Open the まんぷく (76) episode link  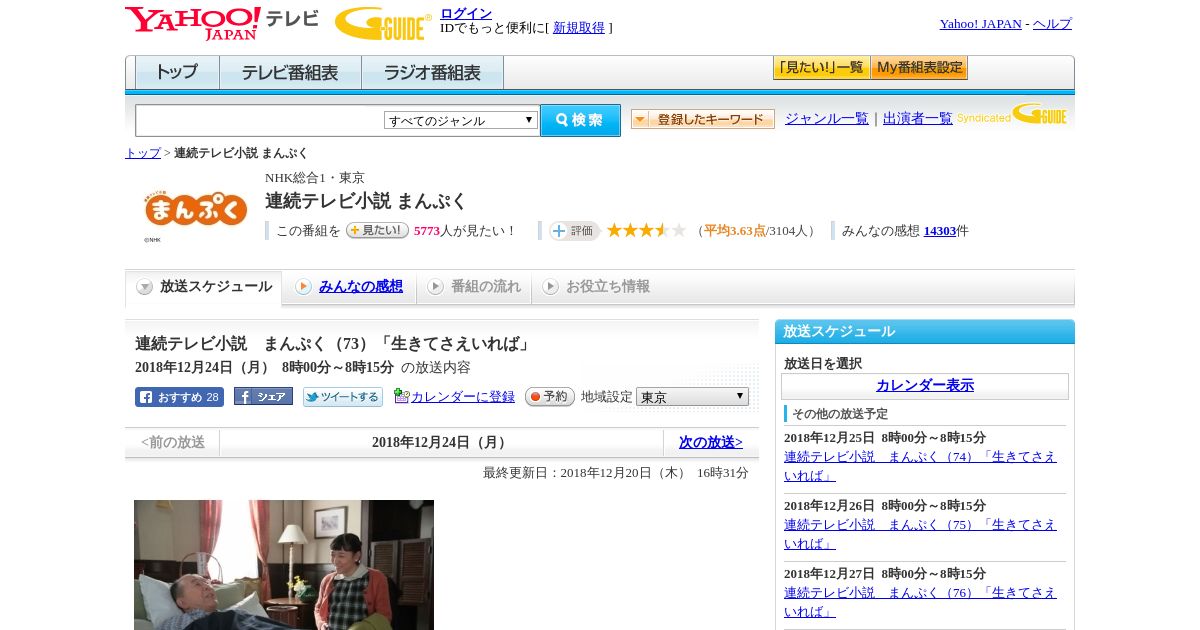pos(920,602)
